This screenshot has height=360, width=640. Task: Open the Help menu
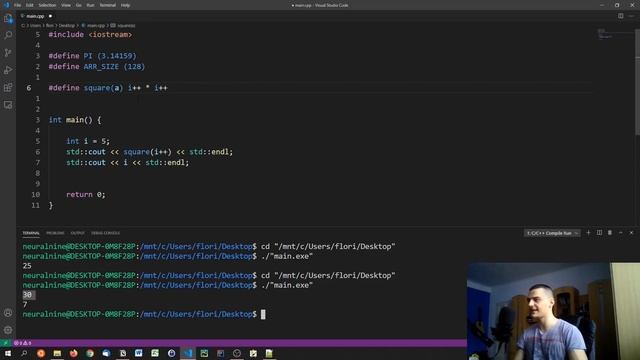[x=125, y=5]
